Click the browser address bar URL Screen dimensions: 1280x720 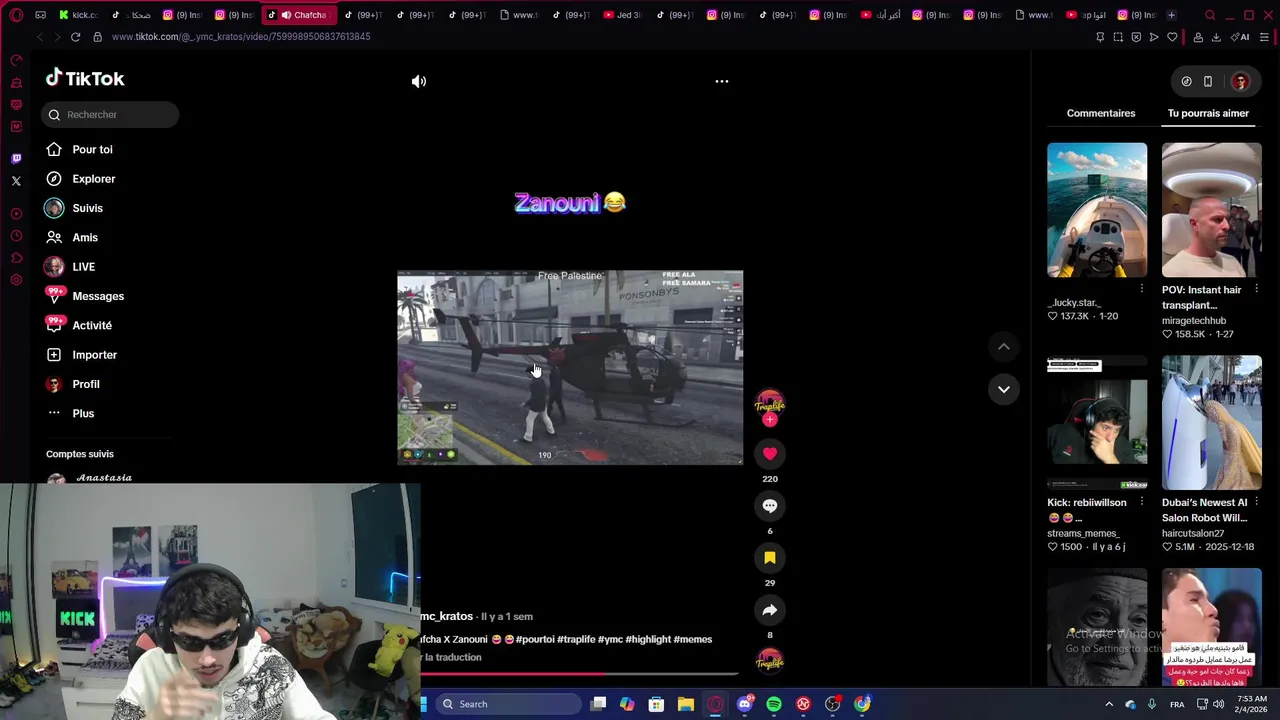[241, 37]
